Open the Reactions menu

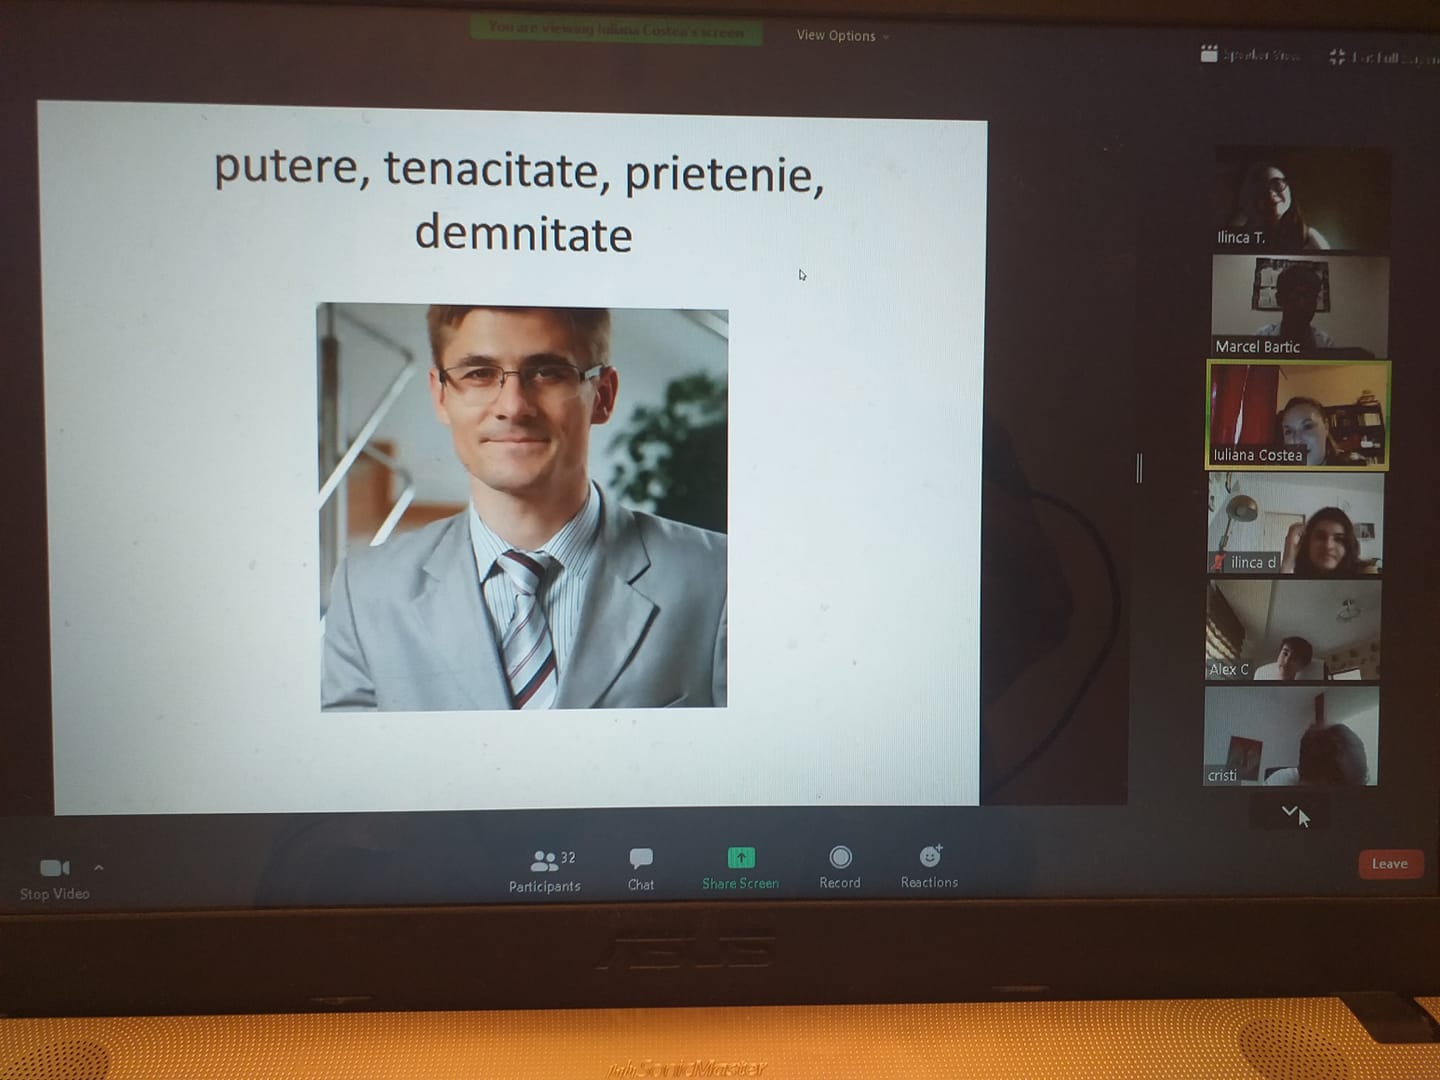point(929,866)
